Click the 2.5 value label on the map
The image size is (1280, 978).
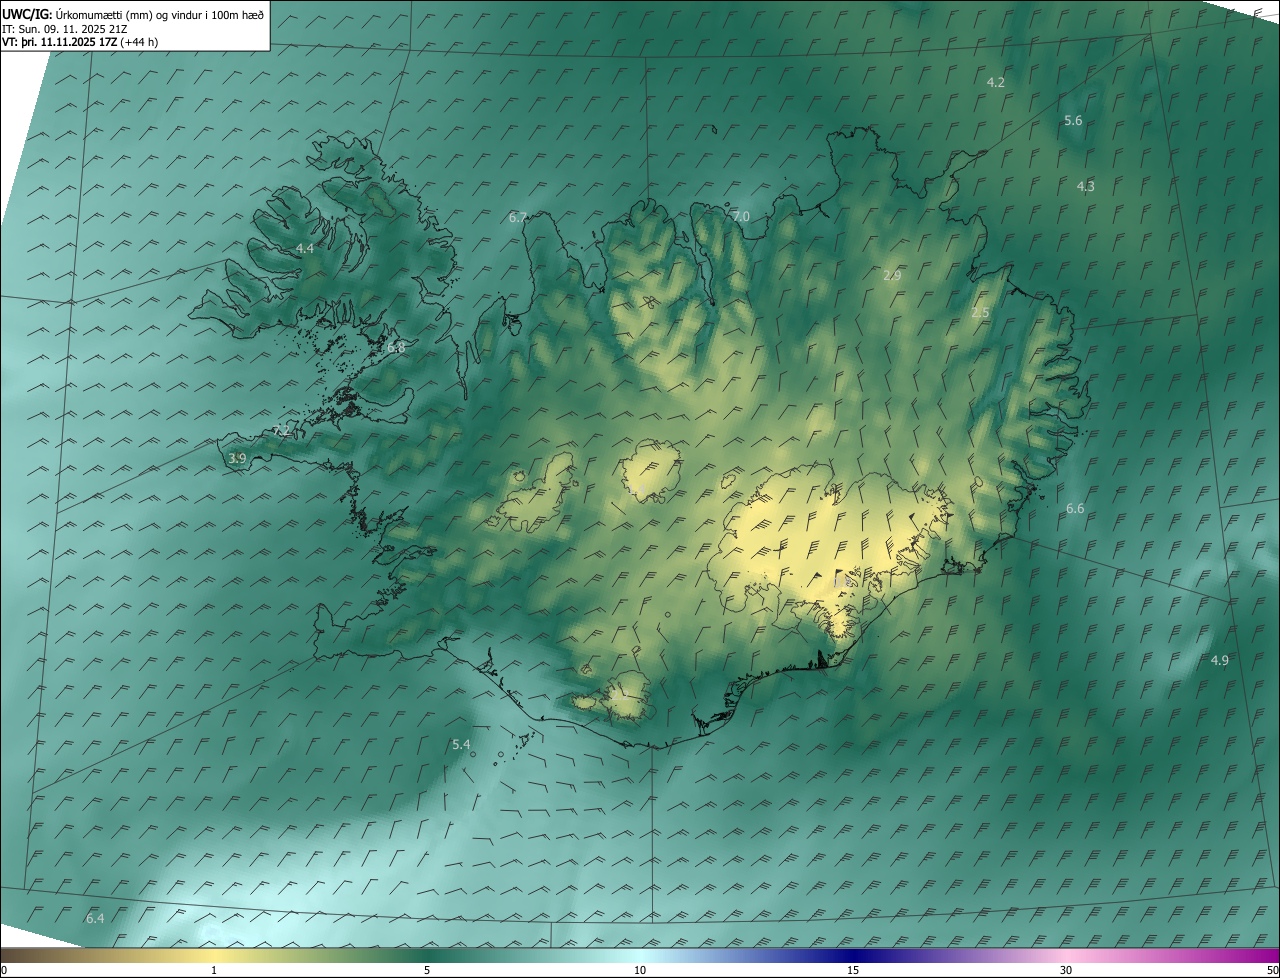[x=980, y=313]
